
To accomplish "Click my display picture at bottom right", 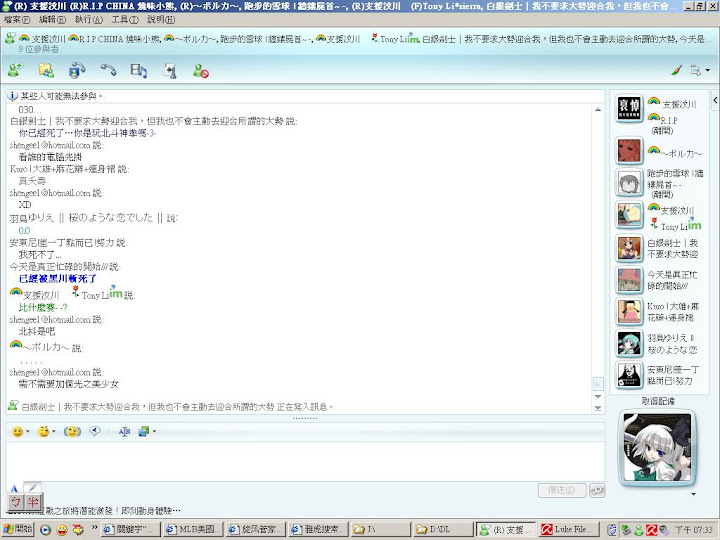I will point(658,448).
